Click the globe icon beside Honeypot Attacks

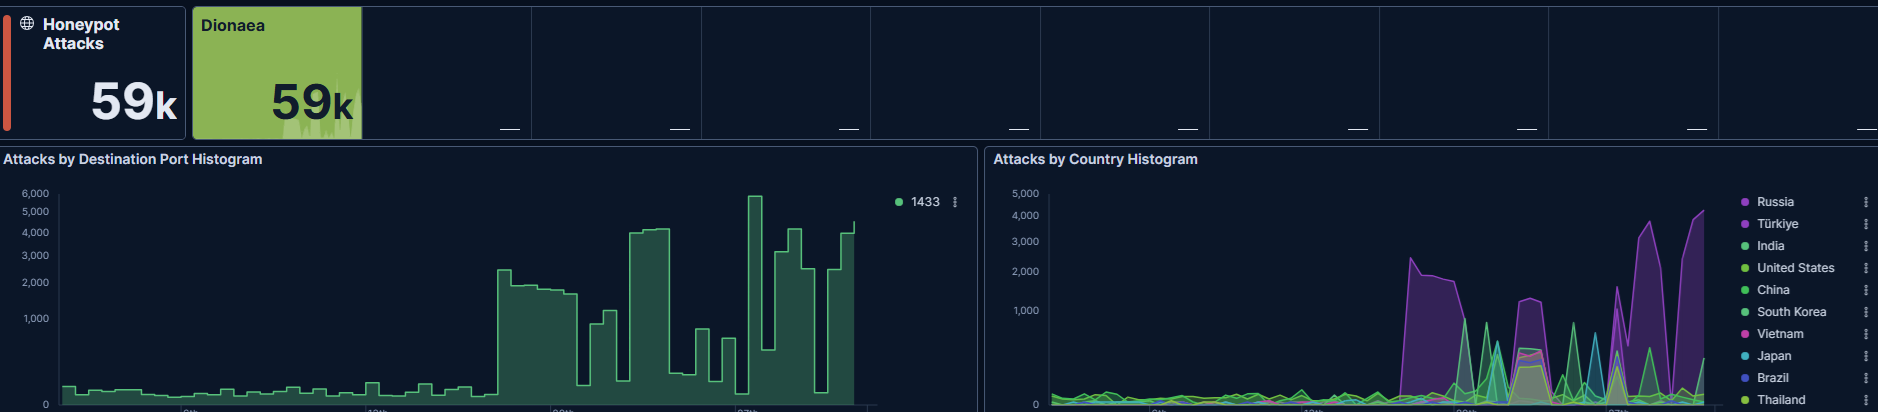click(x=27, y=23)
